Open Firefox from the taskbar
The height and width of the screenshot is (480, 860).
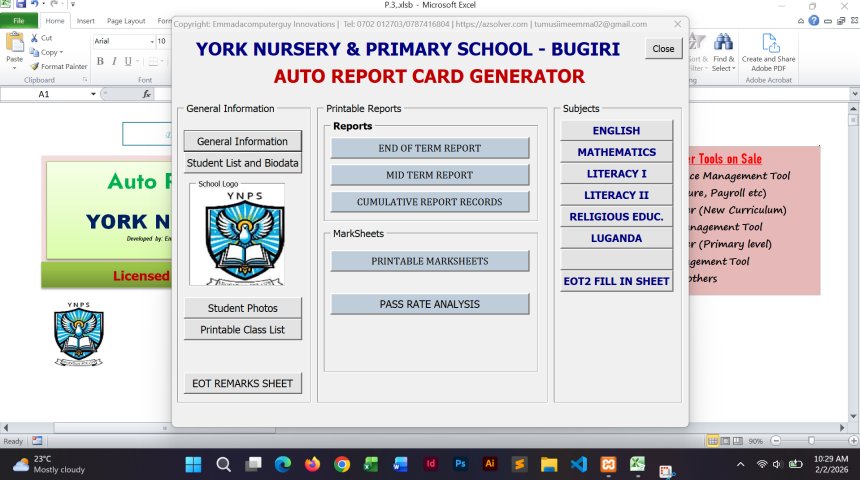(312, 464)
